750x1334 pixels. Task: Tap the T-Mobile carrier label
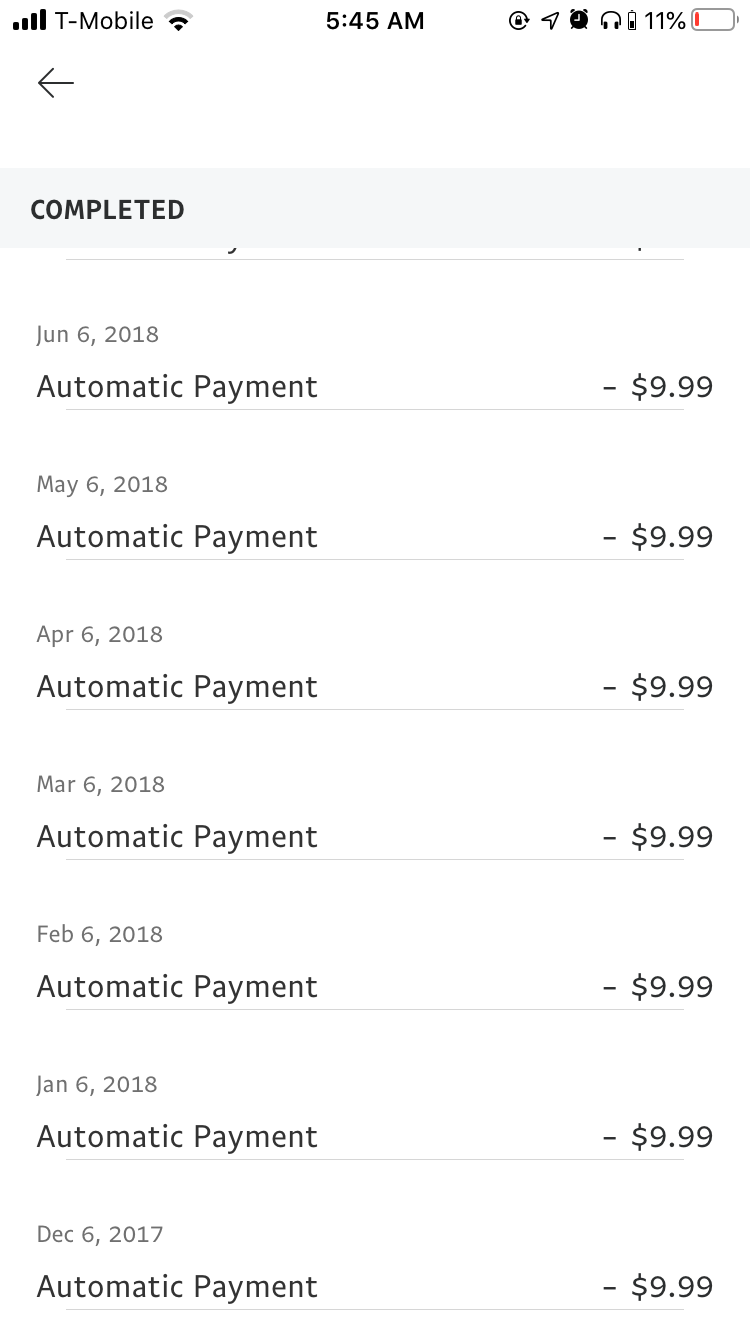[x=106, y=21]
